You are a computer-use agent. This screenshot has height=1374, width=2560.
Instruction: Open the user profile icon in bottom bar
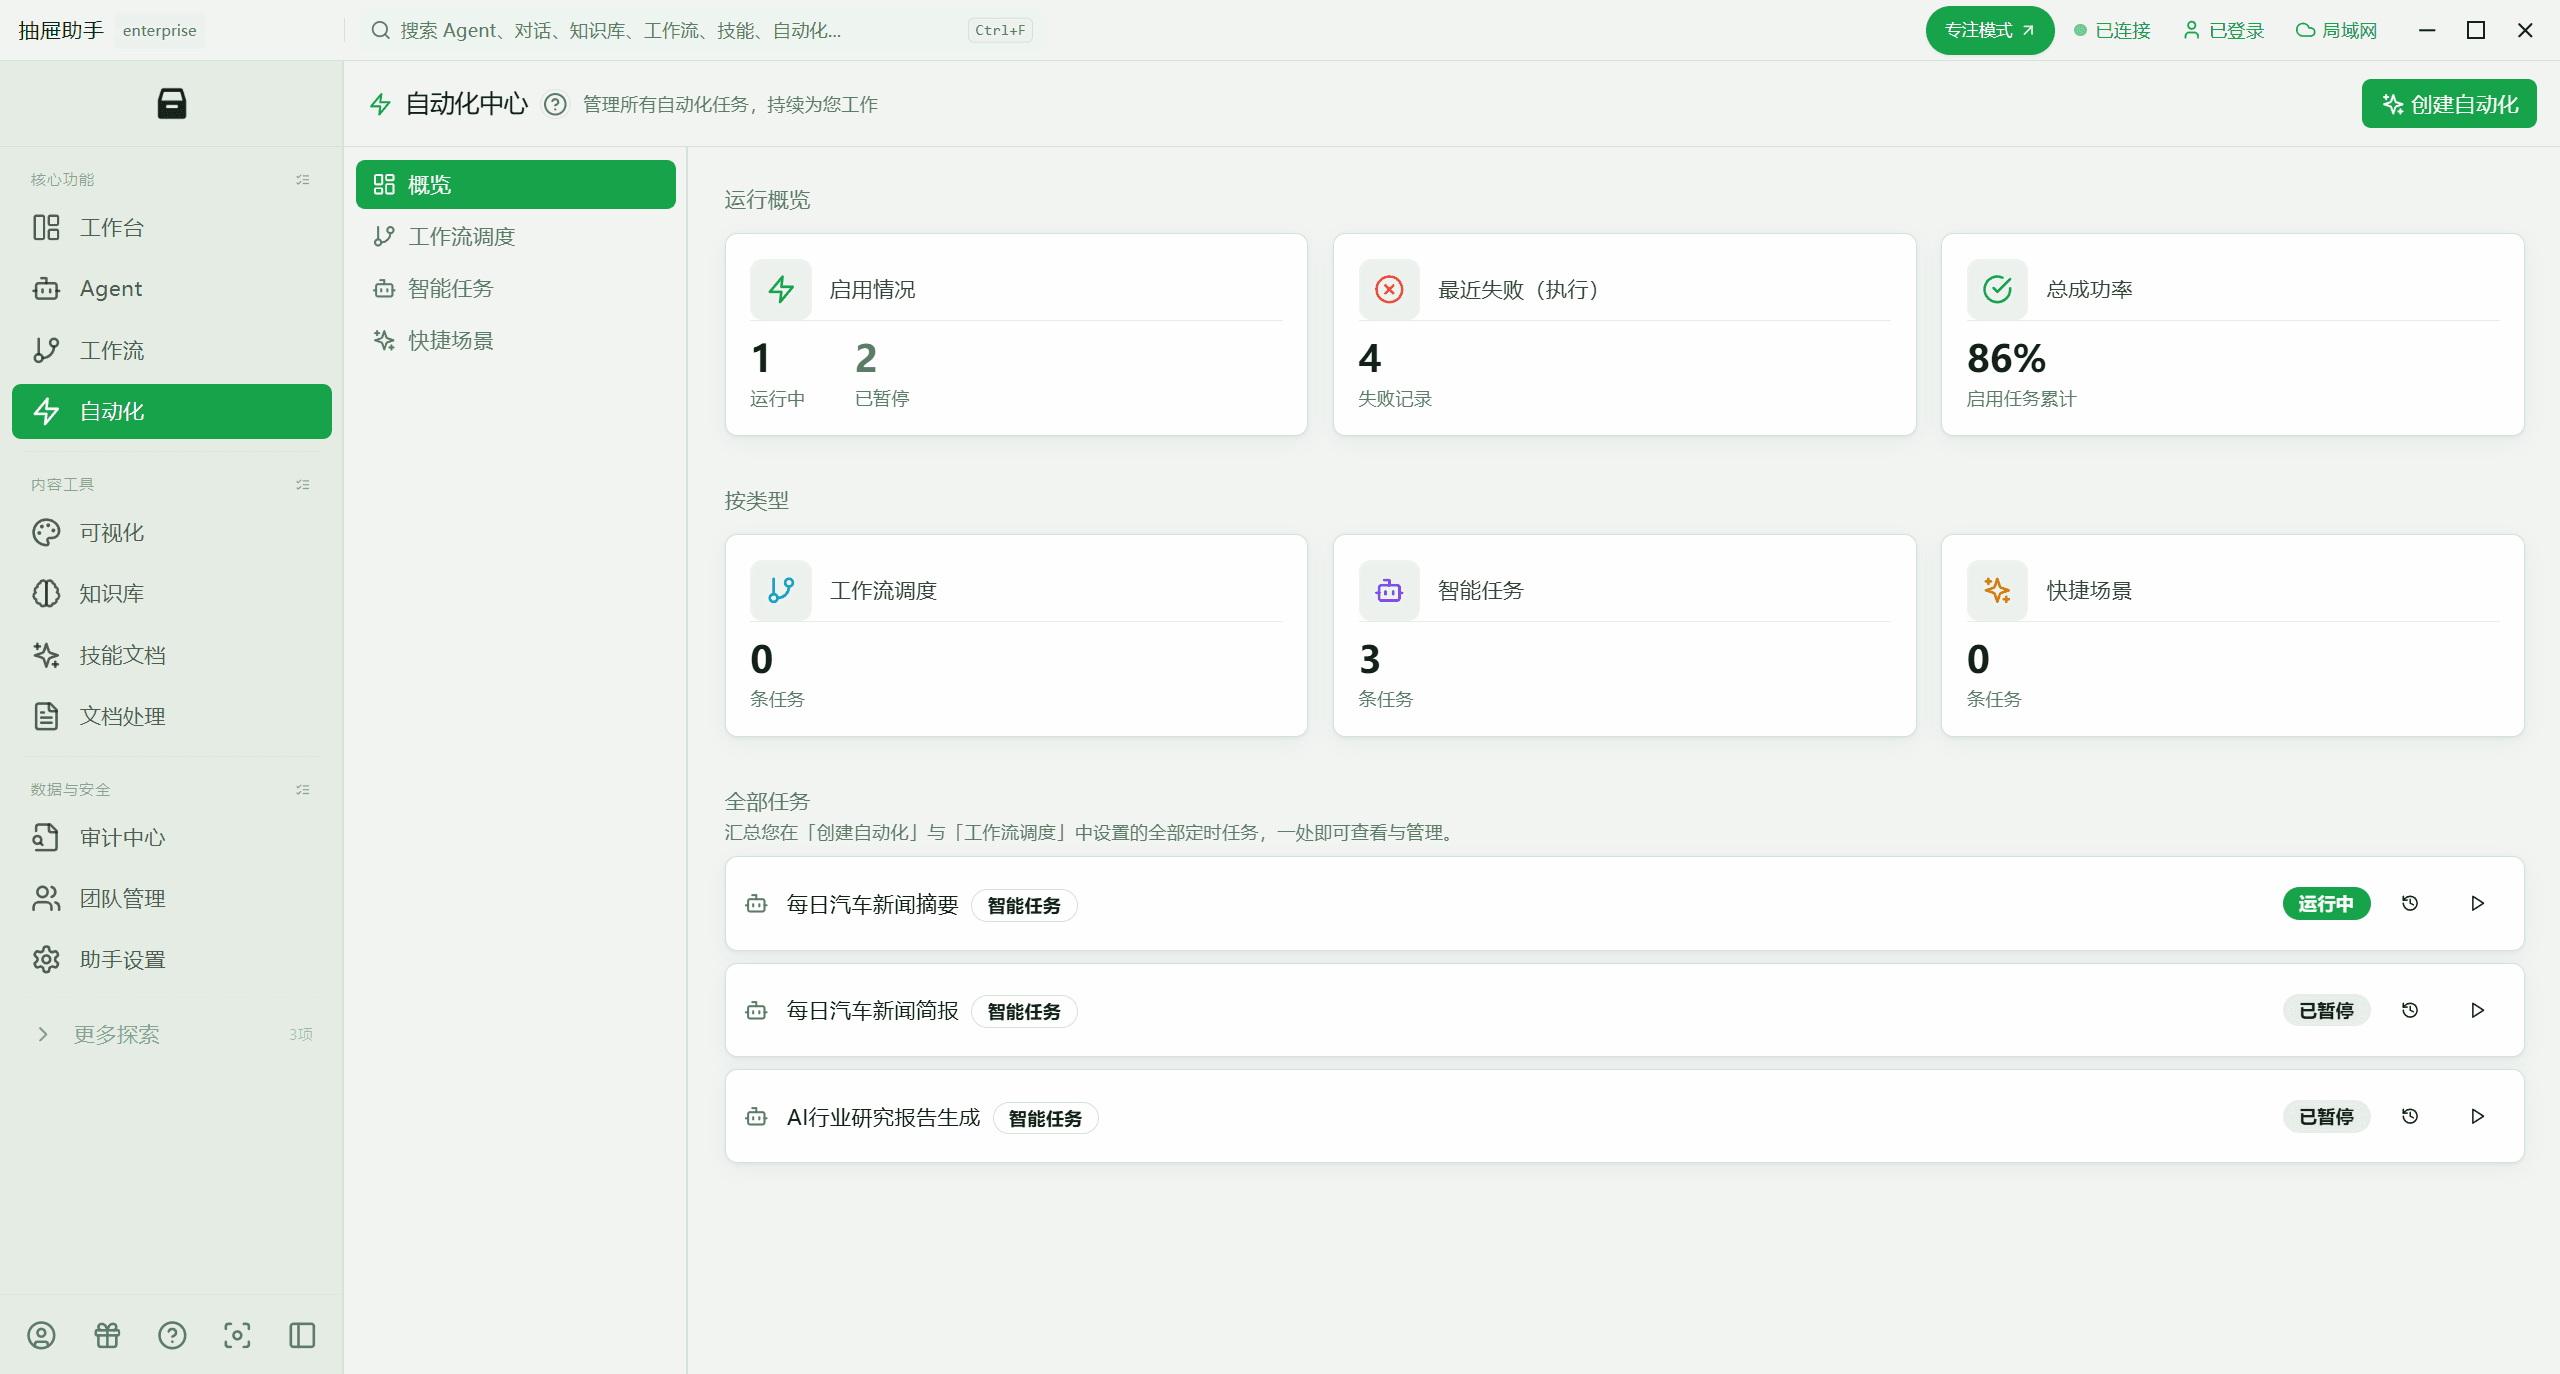pos(41,1335)
